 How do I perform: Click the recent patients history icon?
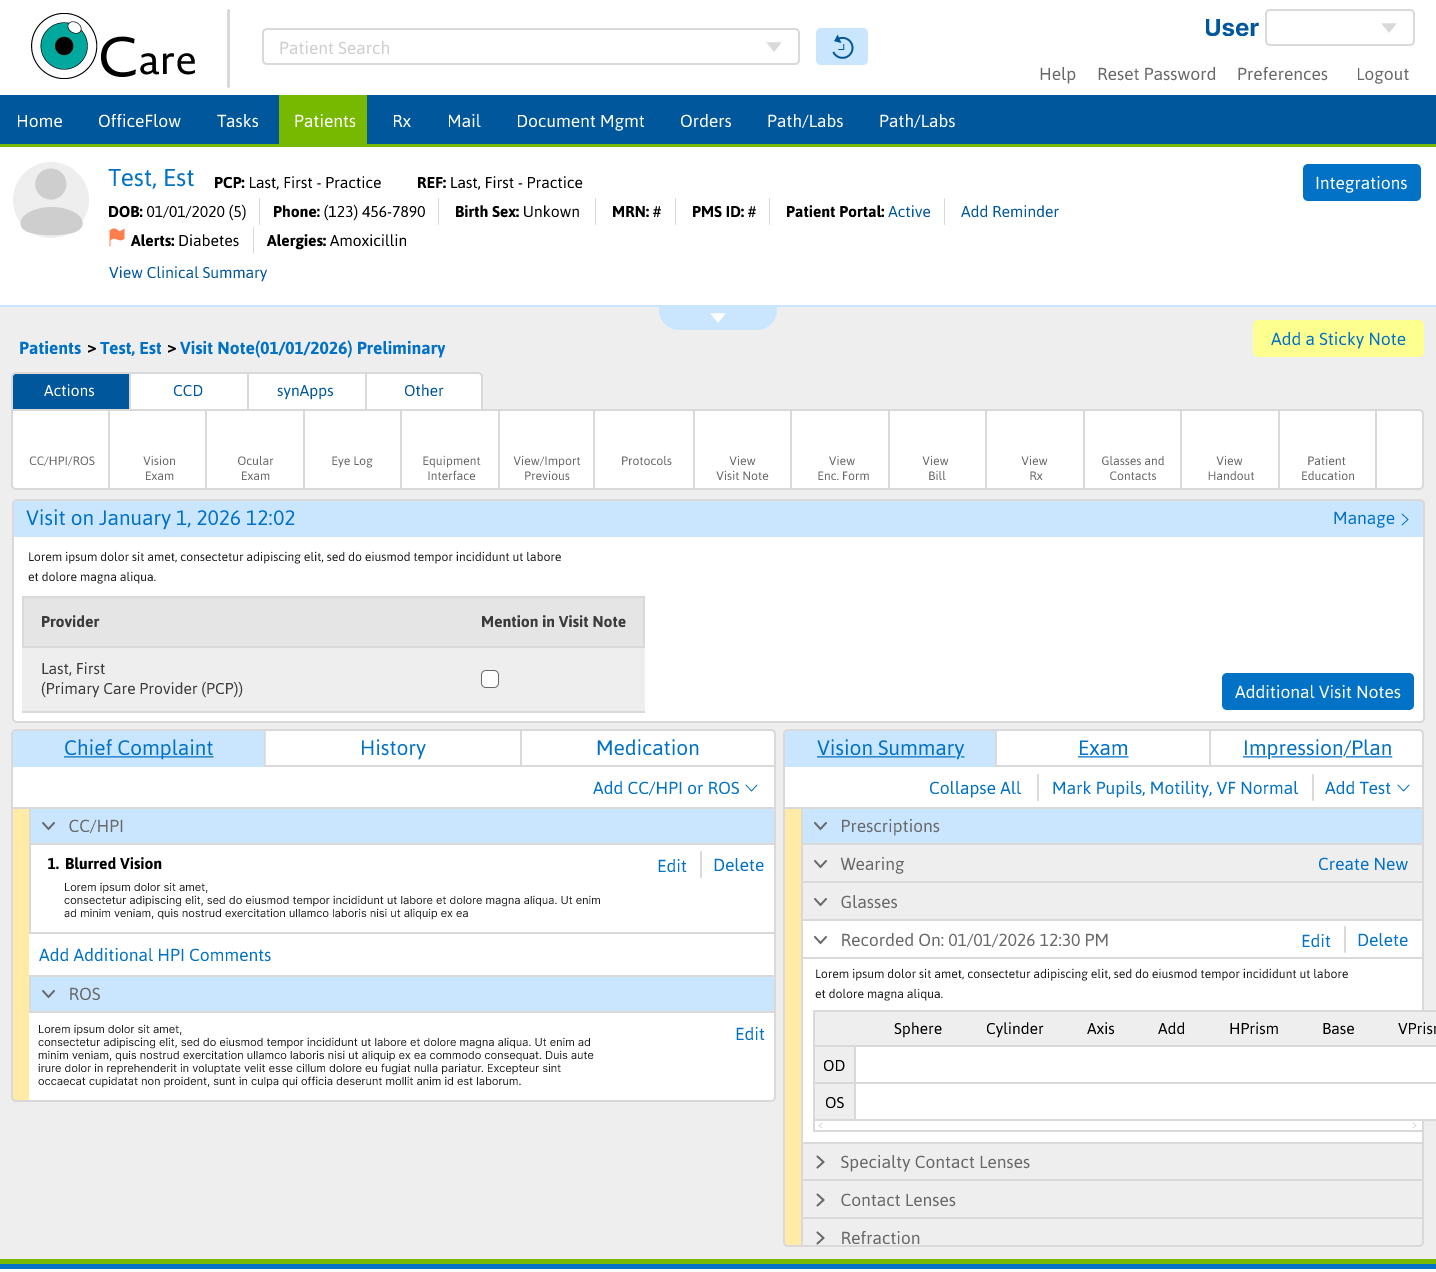tap(842, 47)
